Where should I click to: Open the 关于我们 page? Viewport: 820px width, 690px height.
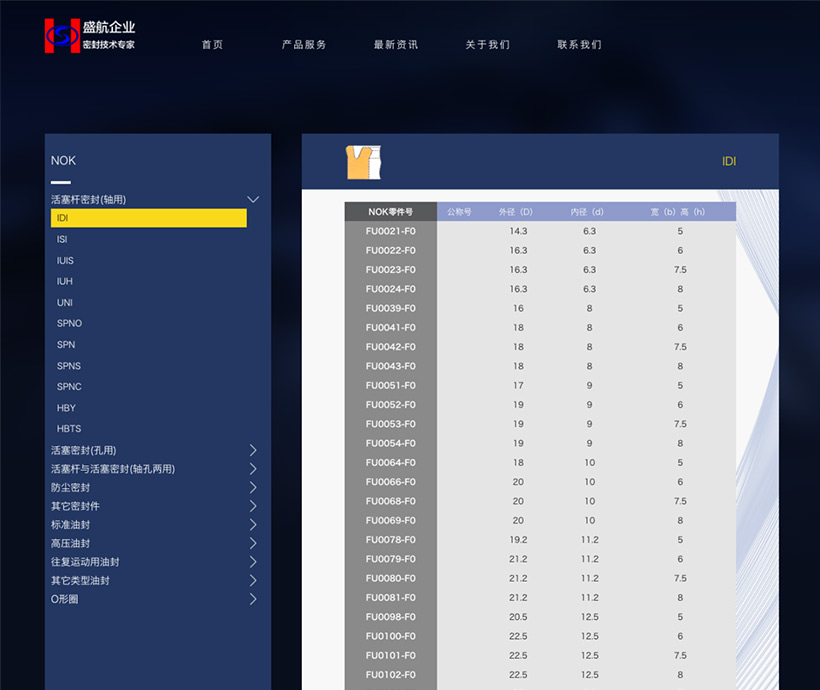487,45
